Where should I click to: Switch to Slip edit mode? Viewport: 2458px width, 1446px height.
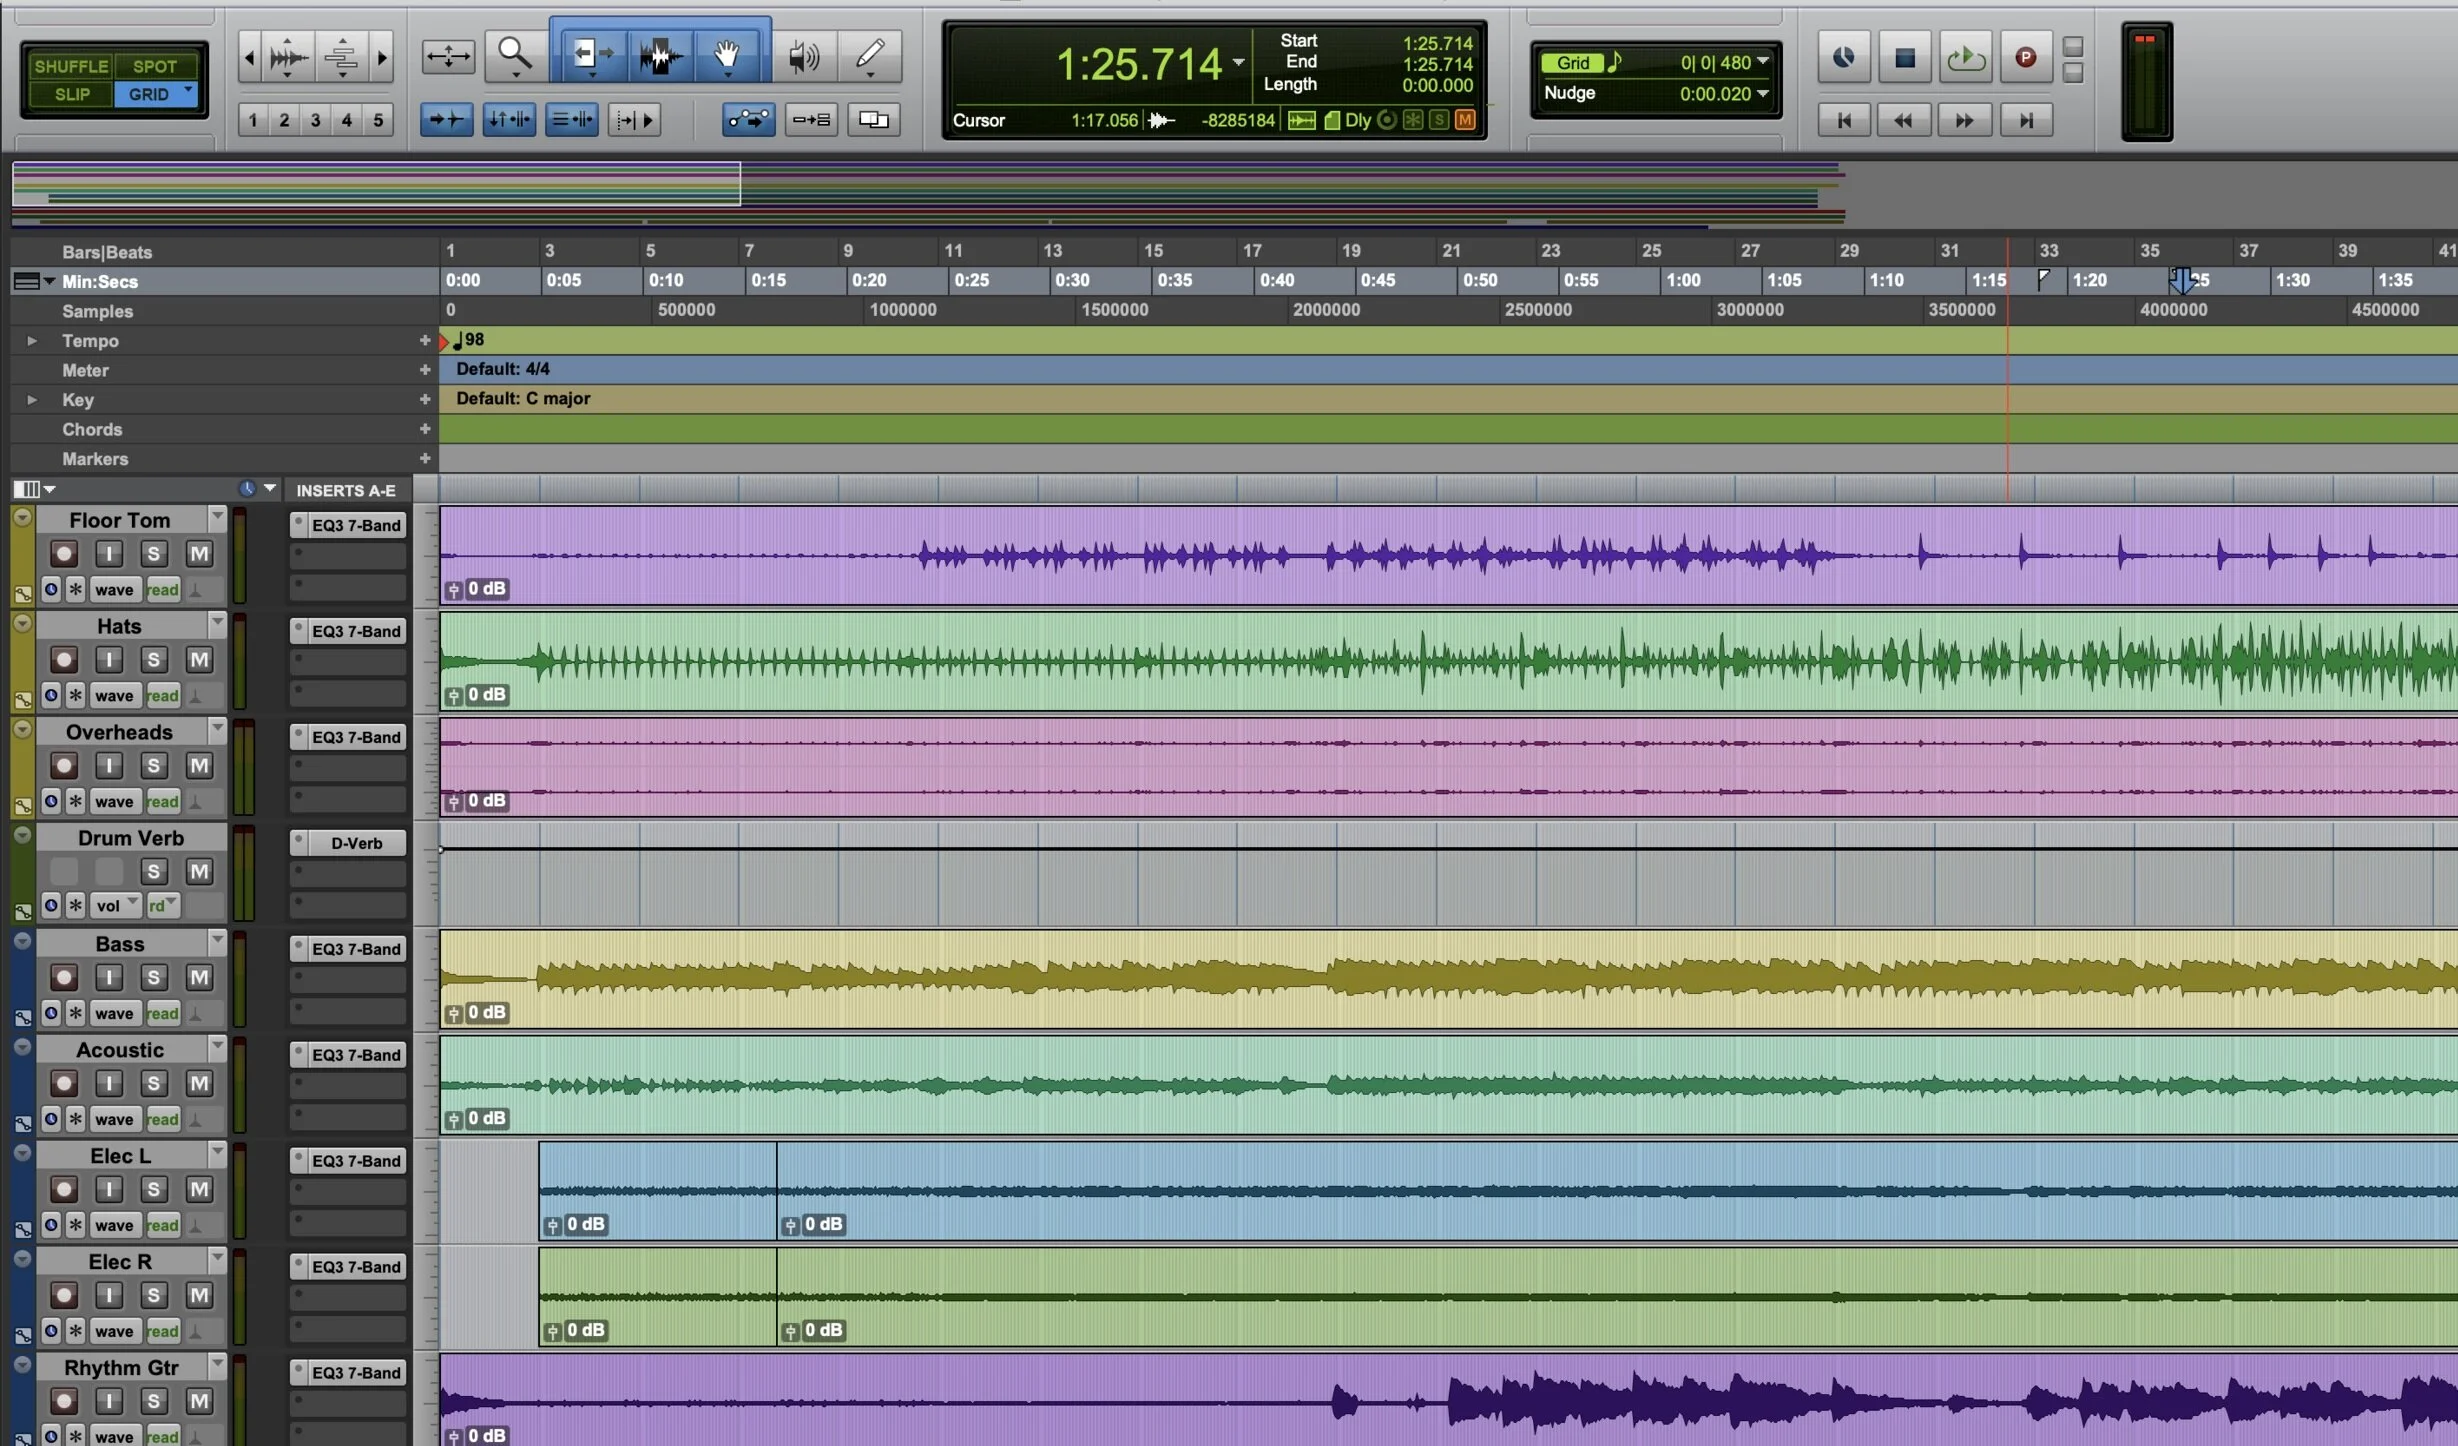point(71,94)
